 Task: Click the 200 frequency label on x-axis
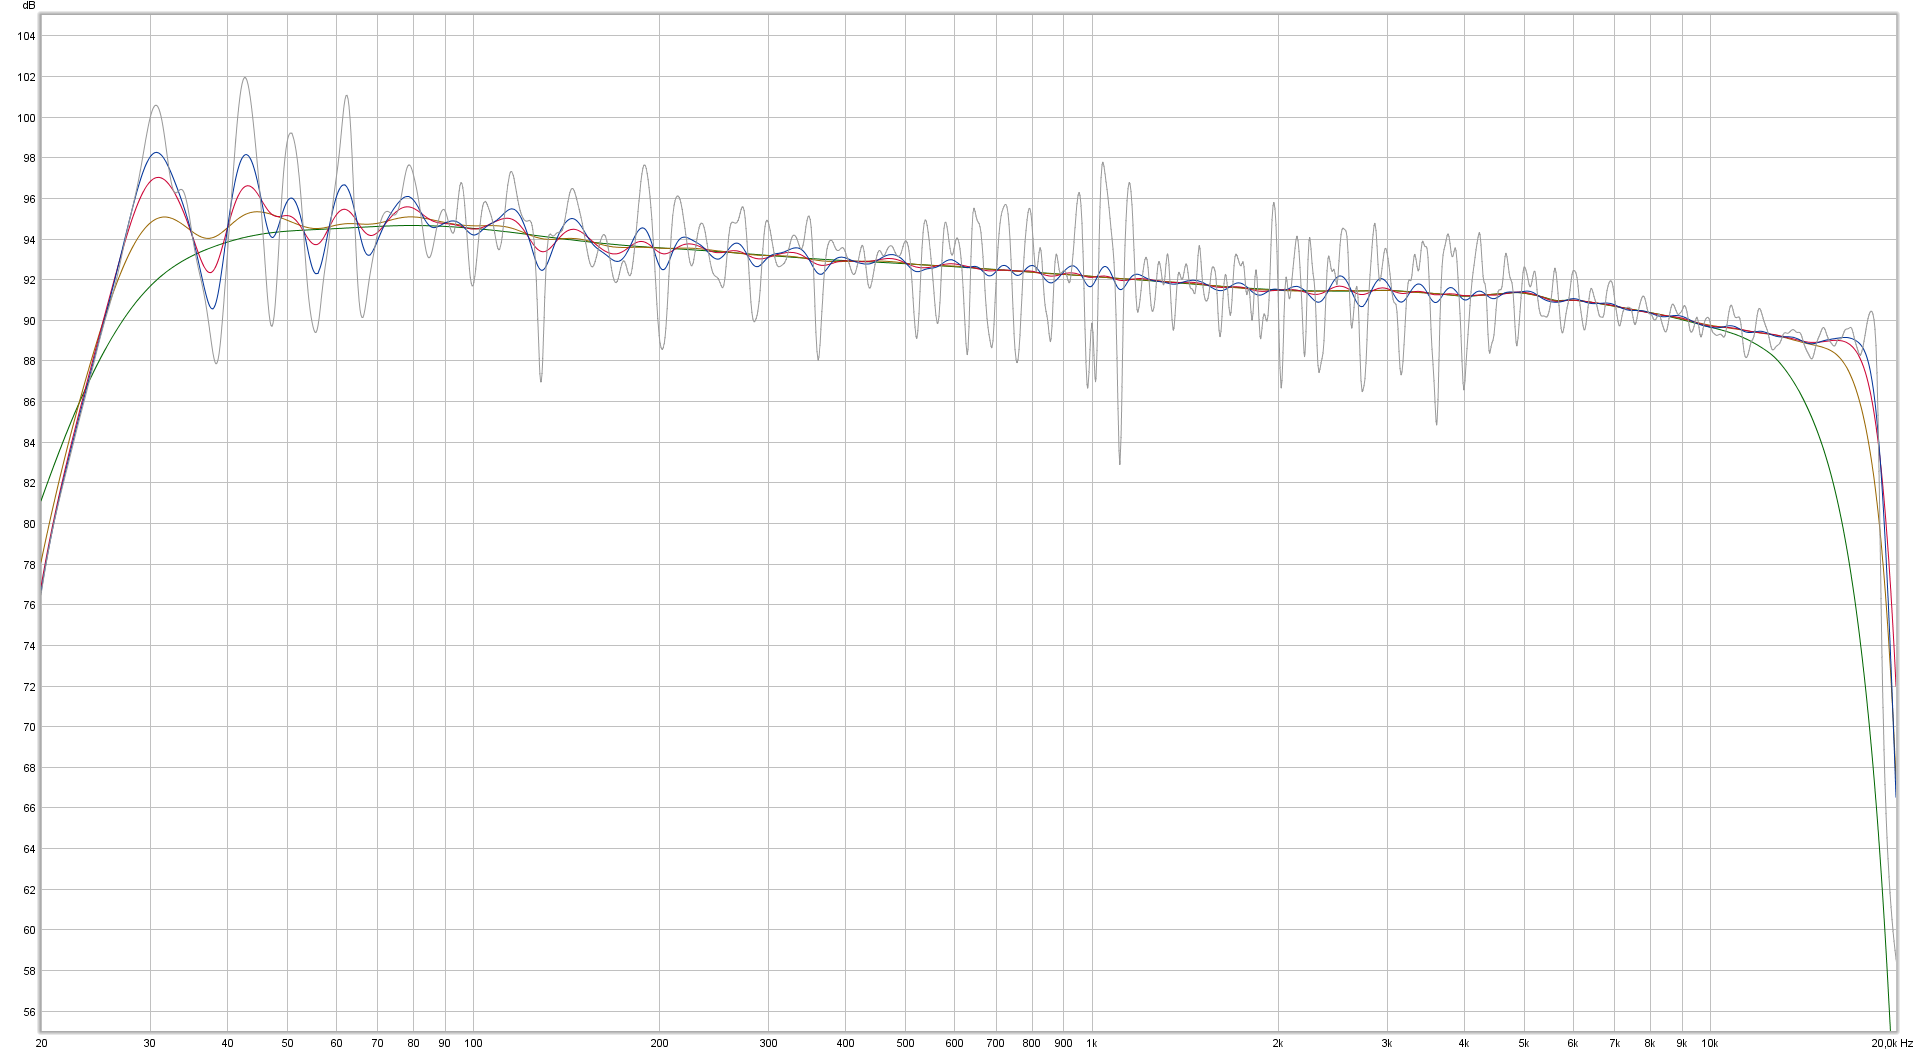659,1043
